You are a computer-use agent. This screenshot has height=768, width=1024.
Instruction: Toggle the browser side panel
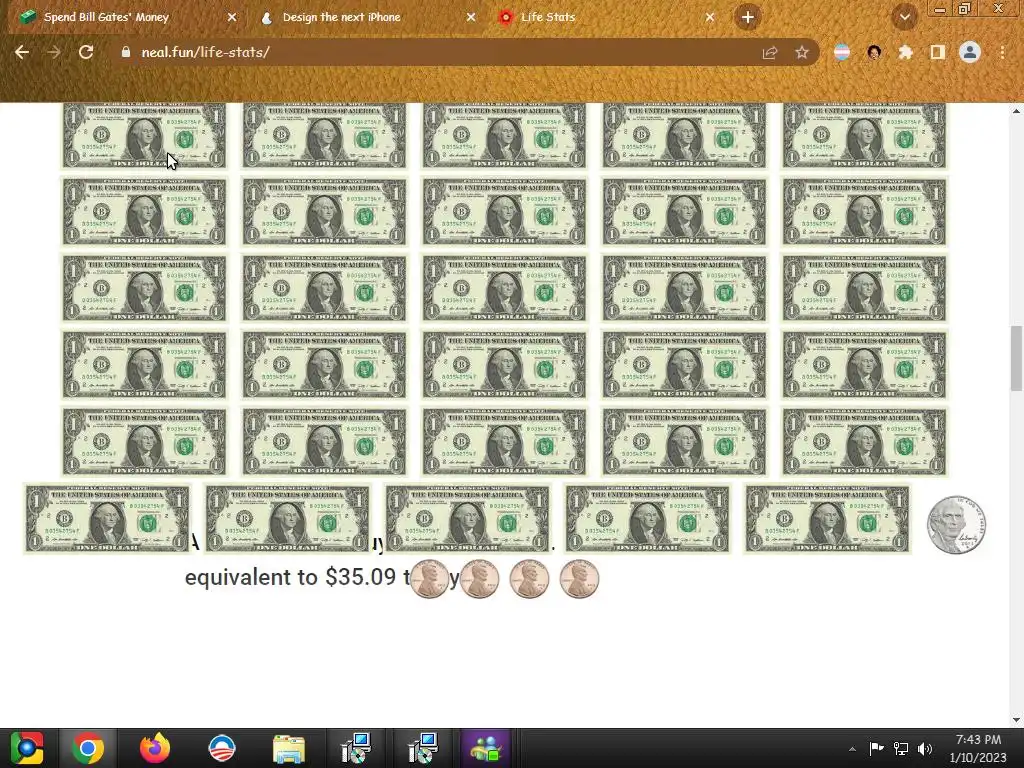tap(938, 52)
